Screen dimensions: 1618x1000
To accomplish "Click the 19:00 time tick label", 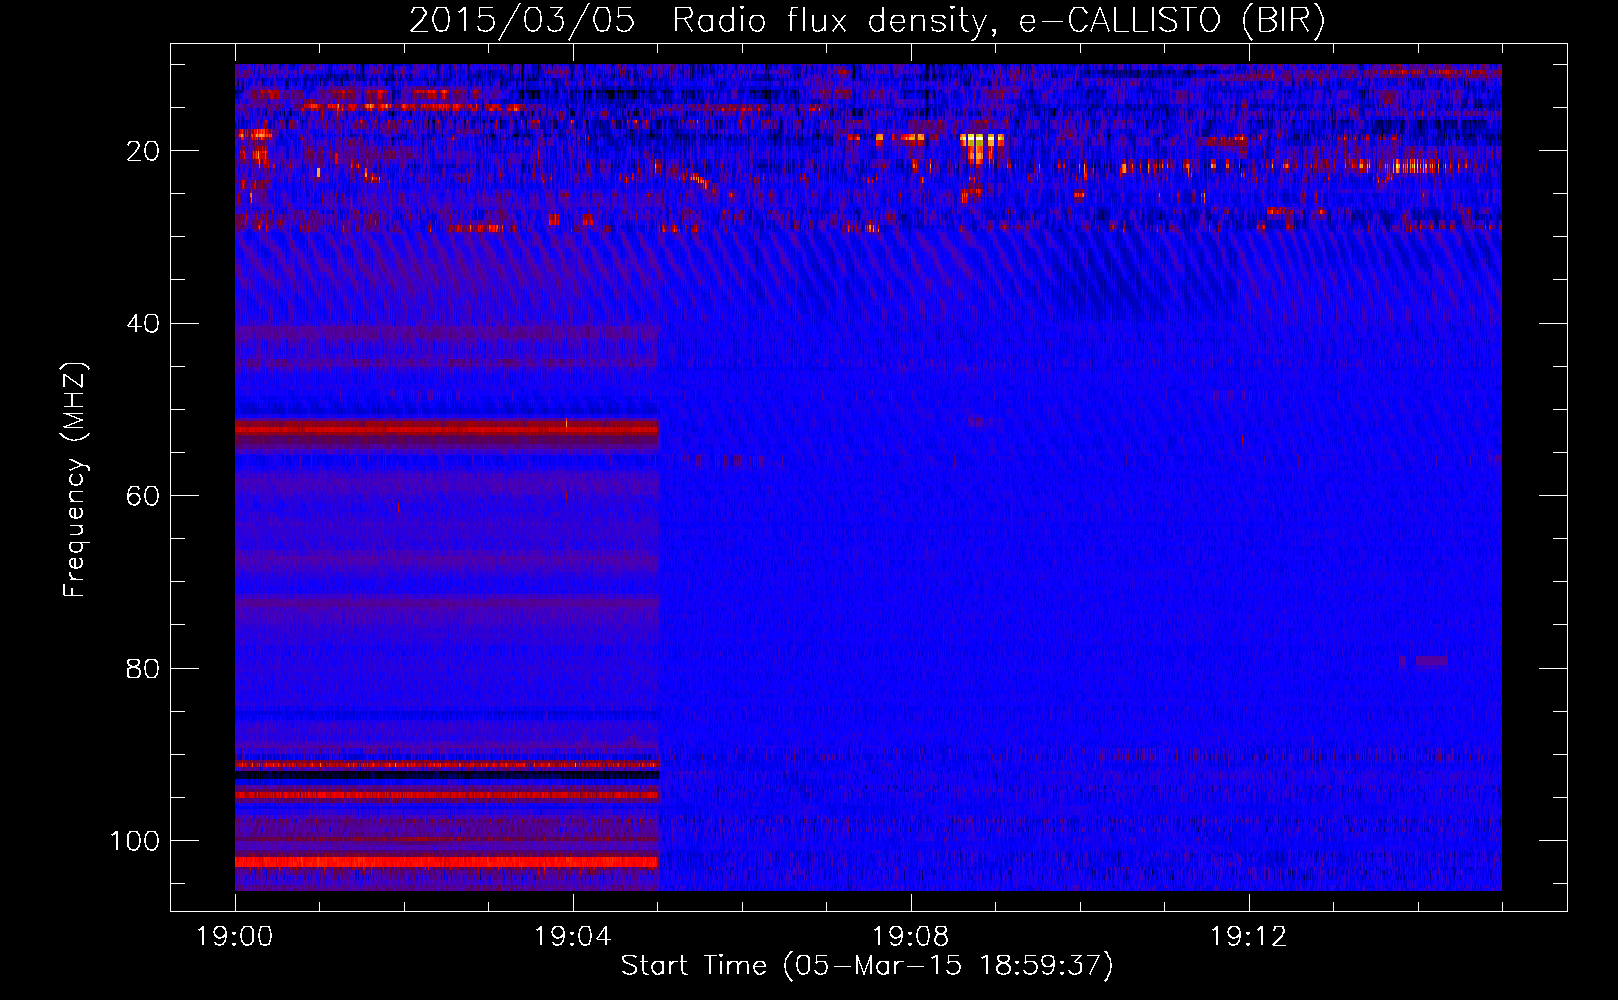I will pyautogui.click(x=235, y=937).
